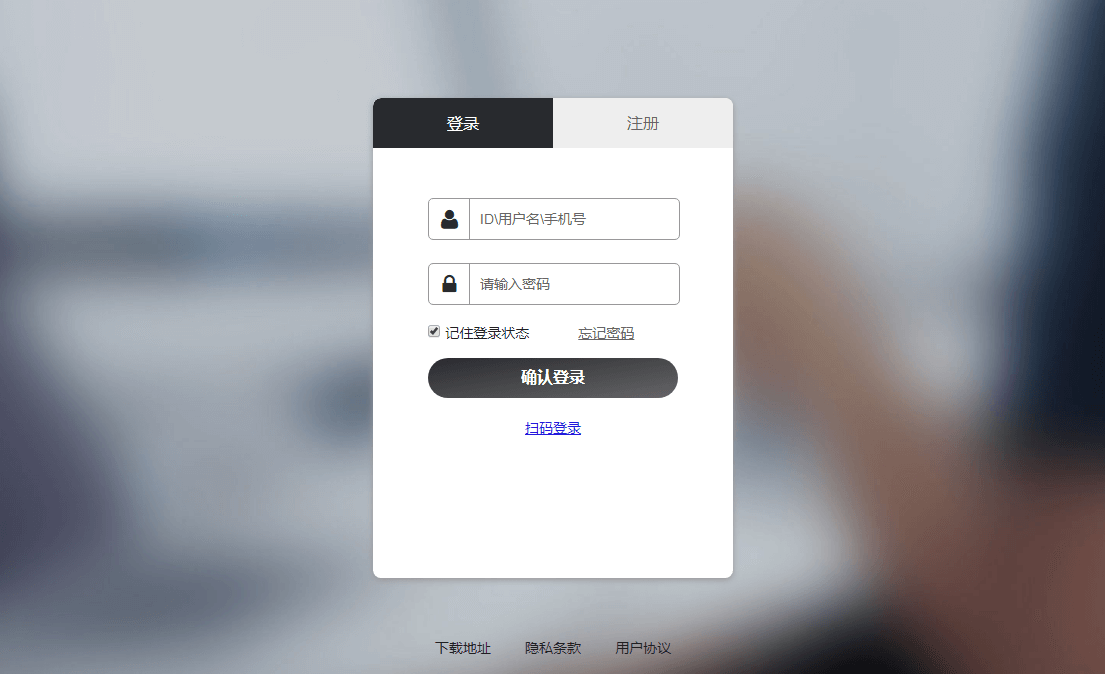This screenshot has width=1105, height=674.
Task: Click the 确认登录 button
Action: point(552,378)
